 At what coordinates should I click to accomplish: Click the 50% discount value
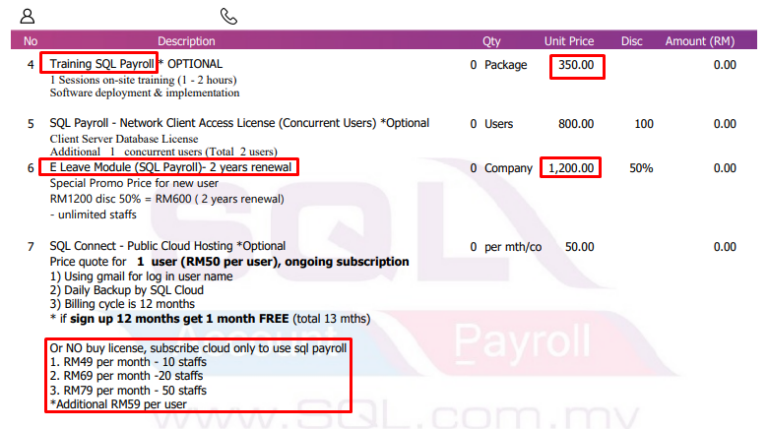641,168
